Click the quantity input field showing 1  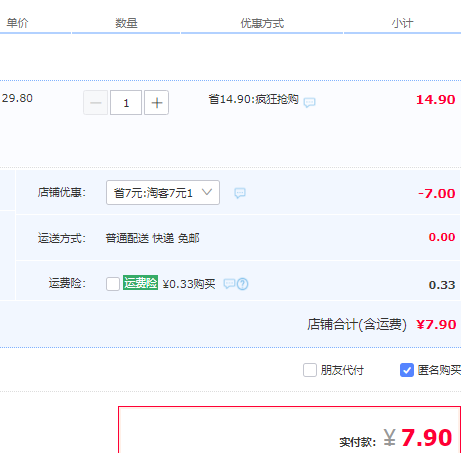click(126, 103)
